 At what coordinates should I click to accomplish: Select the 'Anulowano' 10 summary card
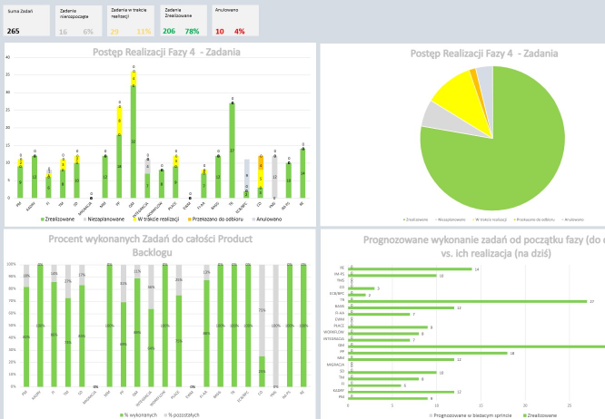(x=235, y=20)
